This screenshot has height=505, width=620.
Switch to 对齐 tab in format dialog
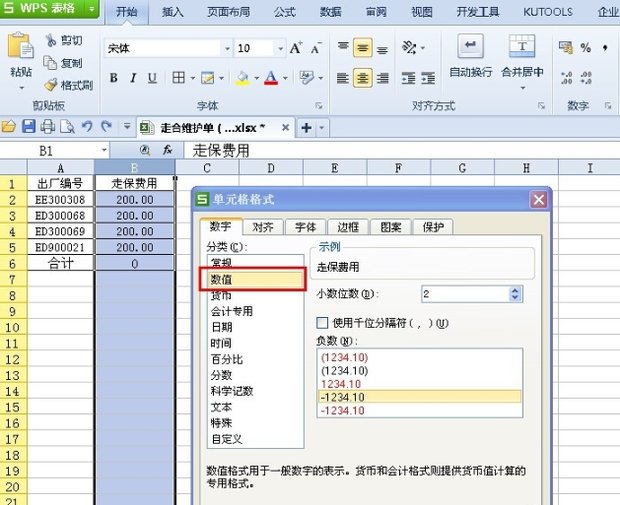[x=263, y=227]
